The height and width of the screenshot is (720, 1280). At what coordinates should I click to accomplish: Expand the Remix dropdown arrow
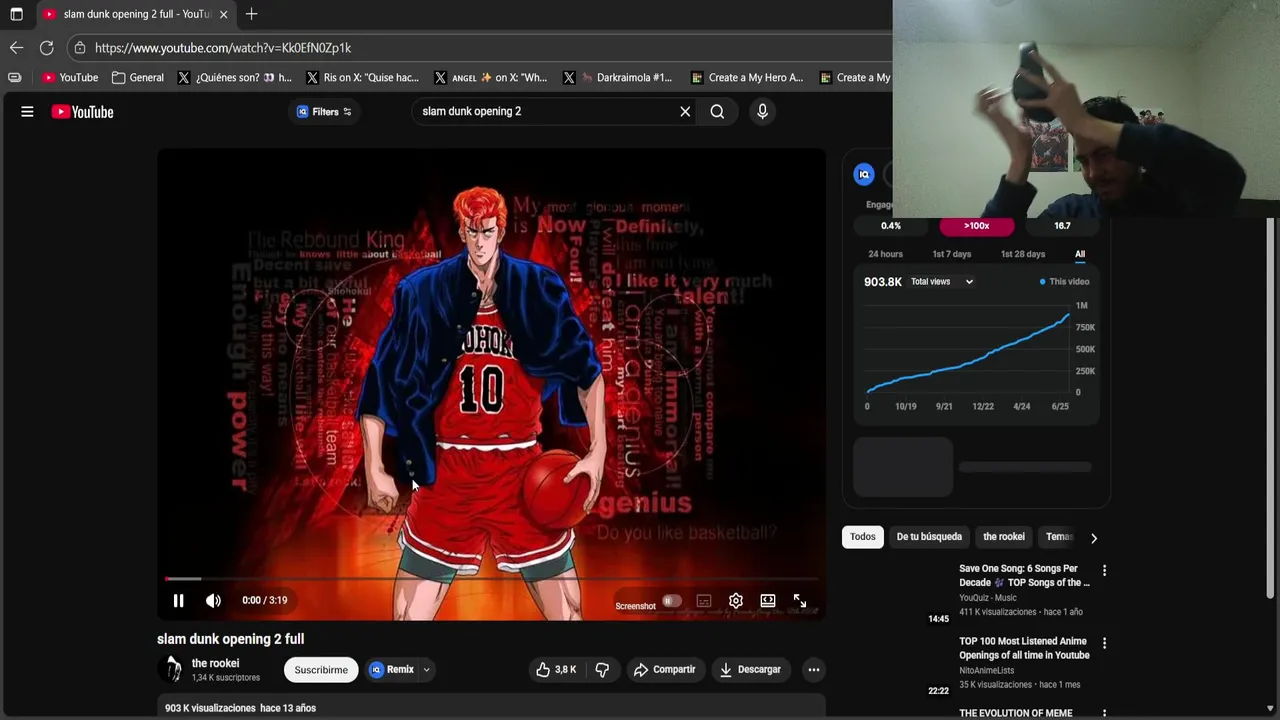click(x=426, y=669)
